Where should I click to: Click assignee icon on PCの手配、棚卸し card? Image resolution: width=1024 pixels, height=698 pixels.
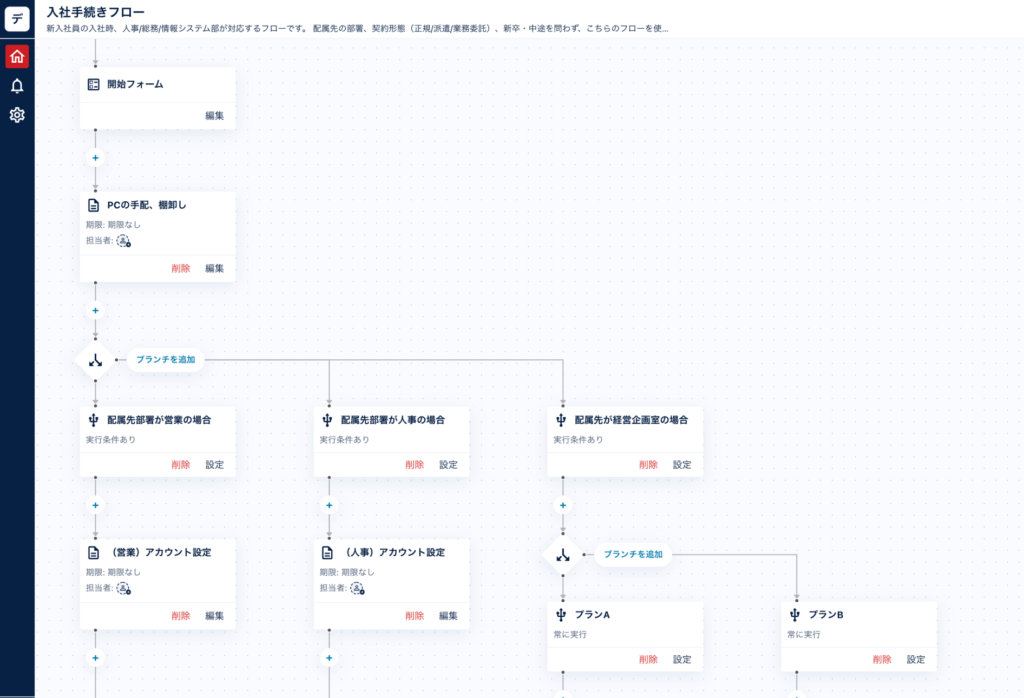click(124, 241)
